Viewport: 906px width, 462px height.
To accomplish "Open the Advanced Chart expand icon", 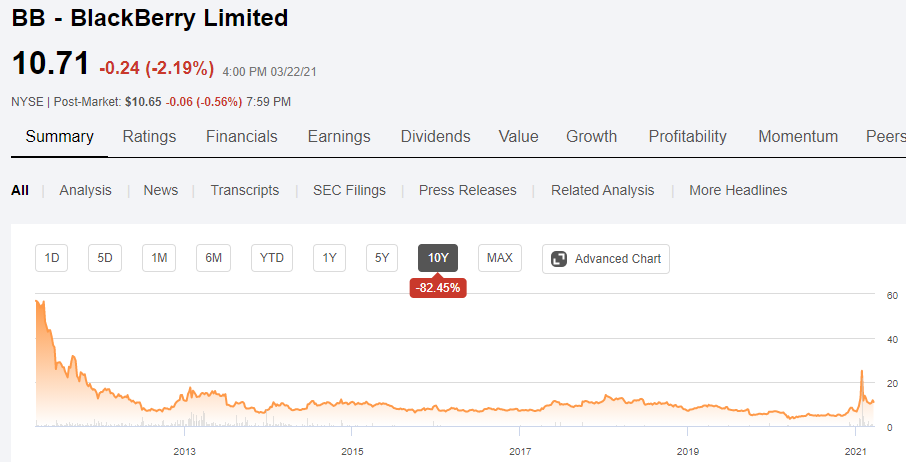I will pyautogui.click(x=559, y=259).
